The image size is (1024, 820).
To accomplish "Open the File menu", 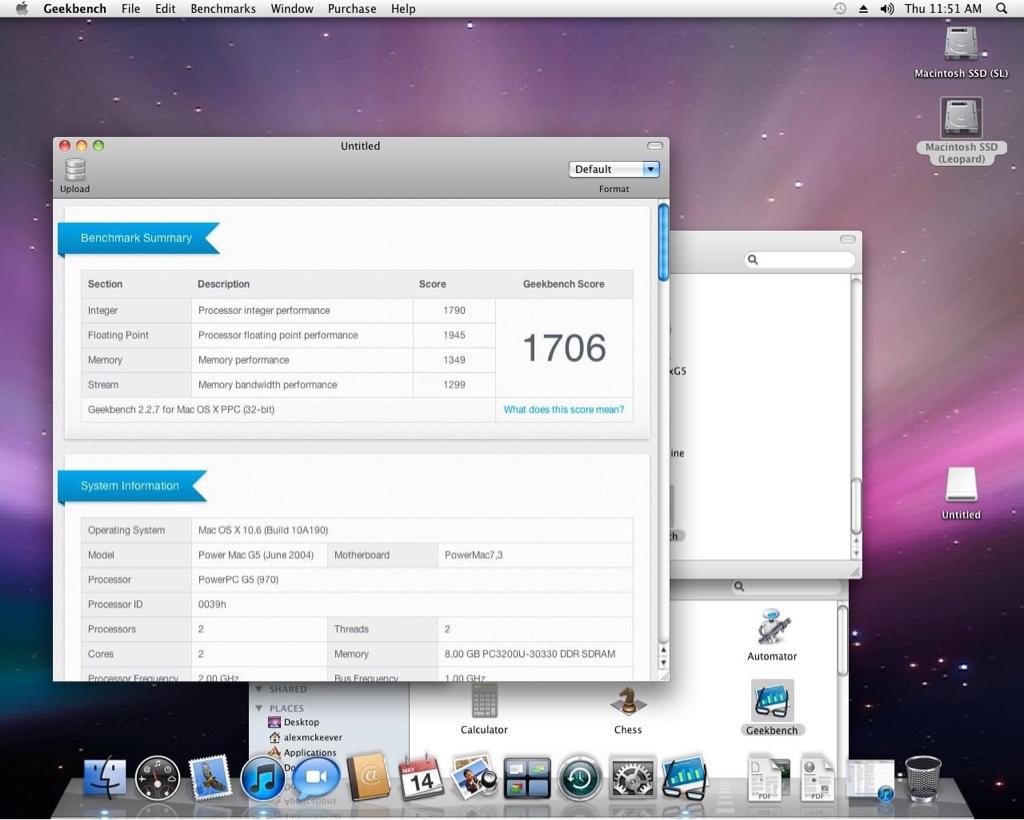I will point(131,8).
